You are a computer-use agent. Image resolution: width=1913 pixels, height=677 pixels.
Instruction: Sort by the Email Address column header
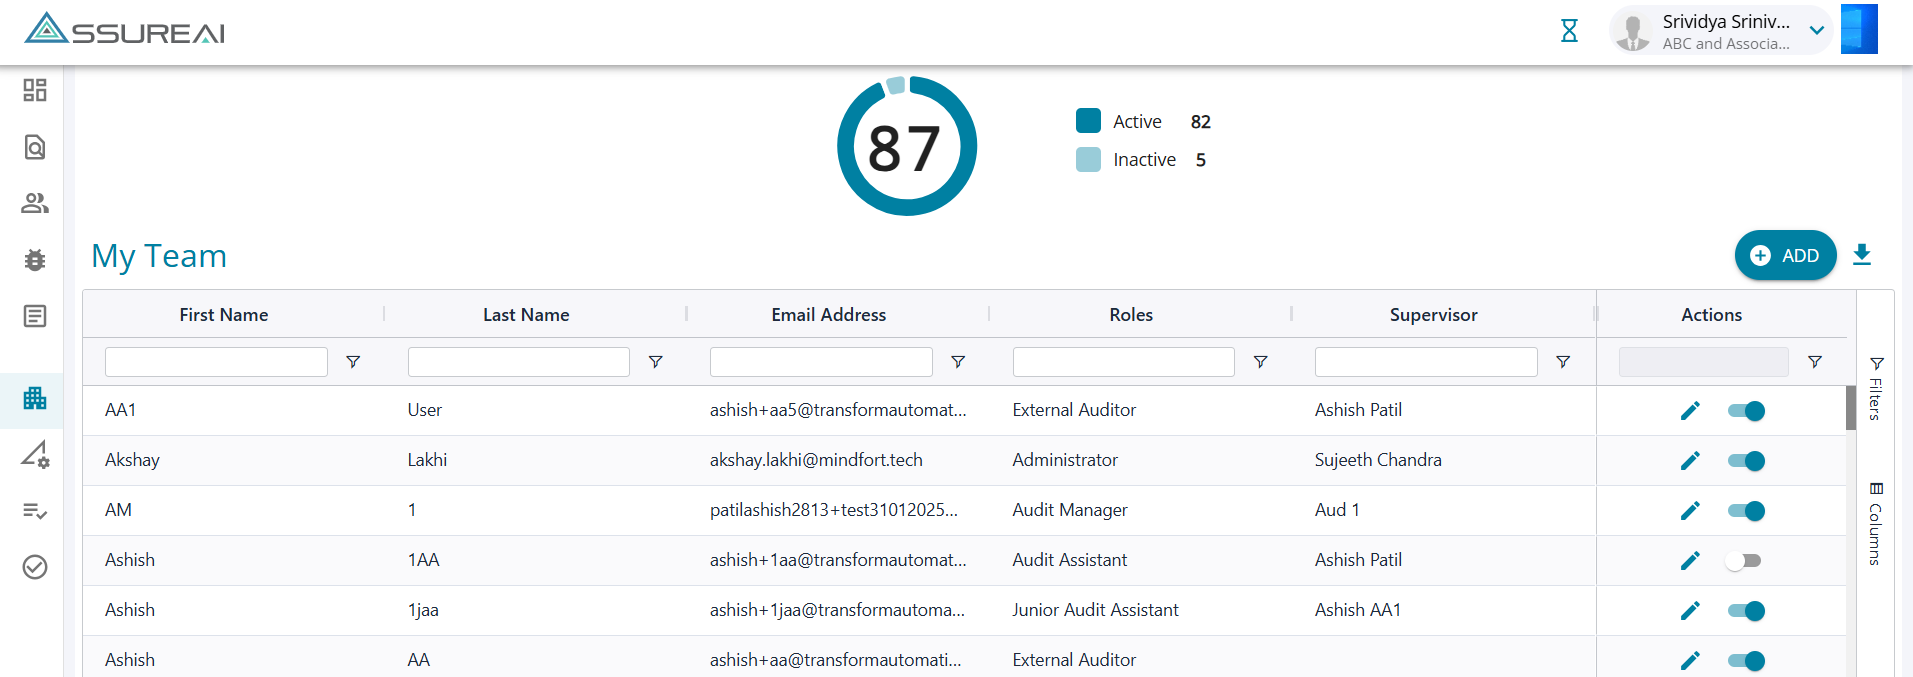tap(828, 315)
